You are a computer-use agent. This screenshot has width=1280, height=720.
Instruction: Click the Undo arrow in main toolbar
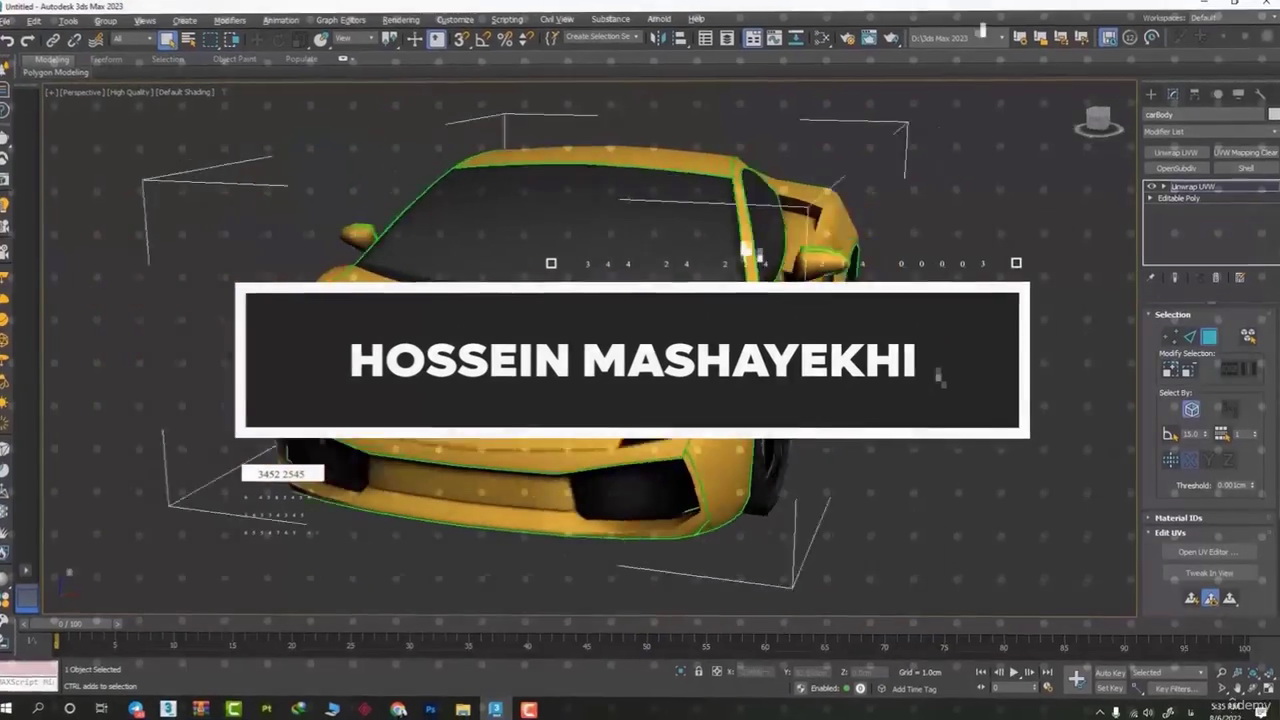click(x=8, y=40)
